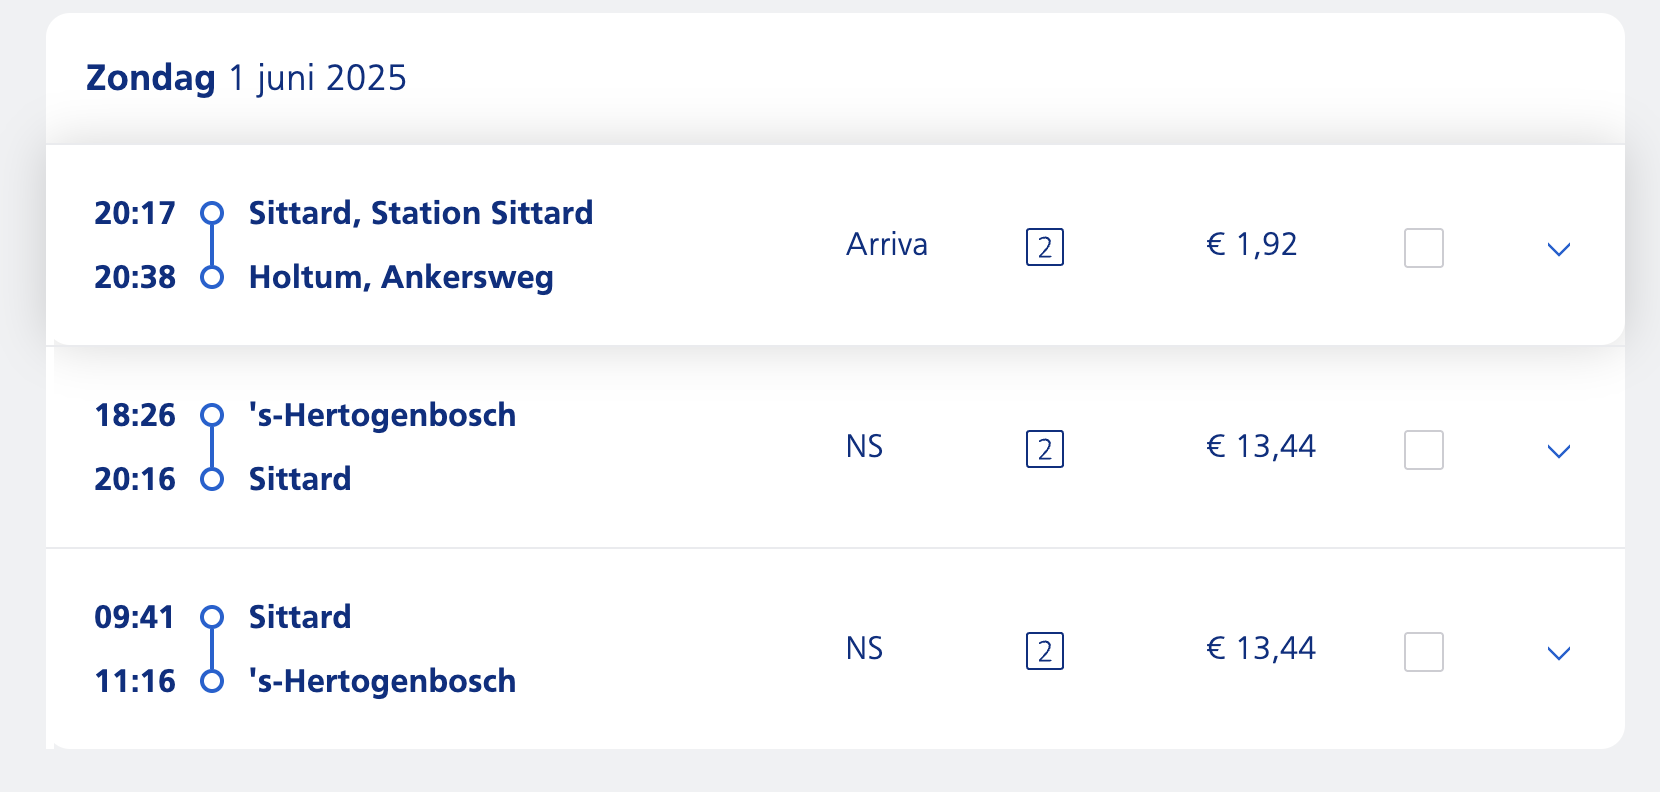
Task: Click class 2 icon on 18:26 NS trip
Action: pyautogui.click(x=1044, y=449)
